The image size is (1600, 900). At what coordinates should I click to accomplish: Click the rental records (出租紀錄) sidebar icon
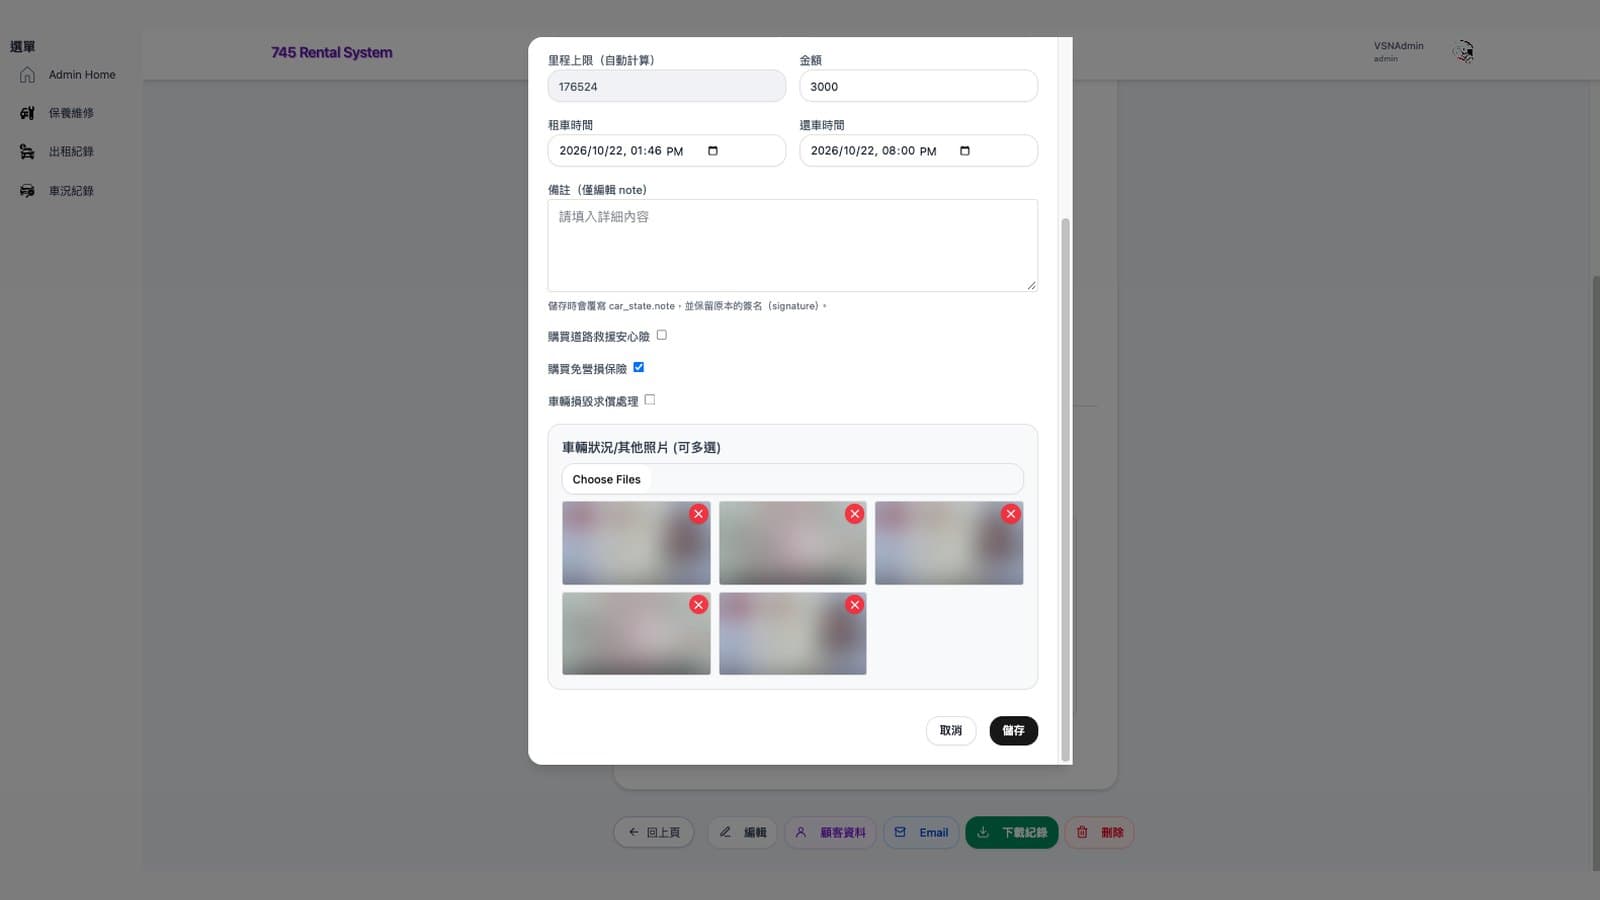click(27, 152)
